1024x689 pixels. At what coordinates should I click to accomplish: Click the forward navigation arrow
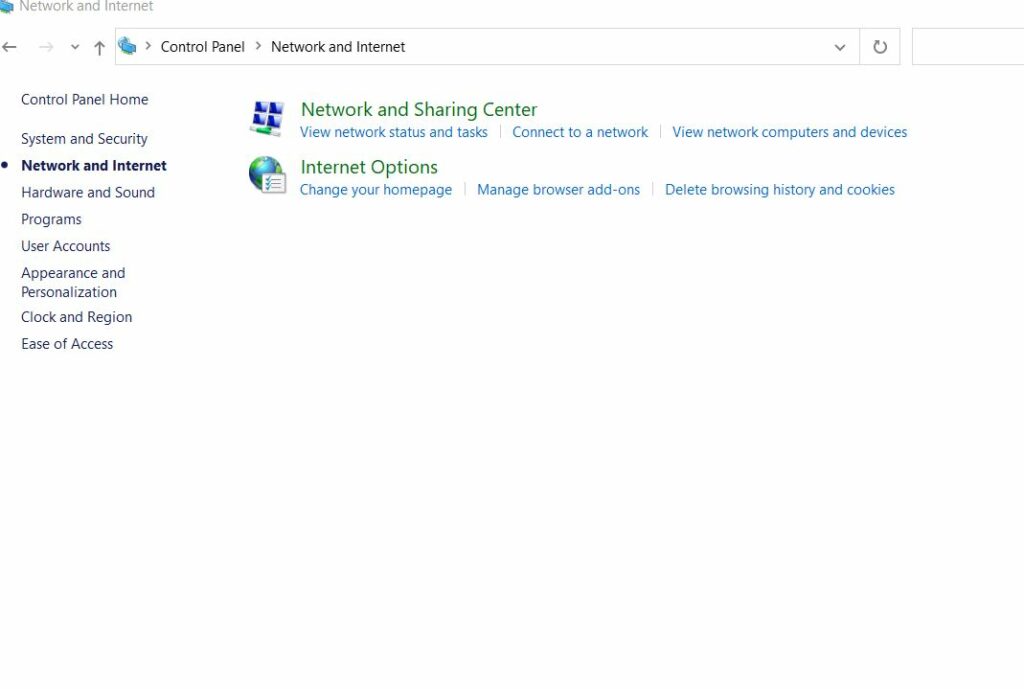[x=46, y=46]
